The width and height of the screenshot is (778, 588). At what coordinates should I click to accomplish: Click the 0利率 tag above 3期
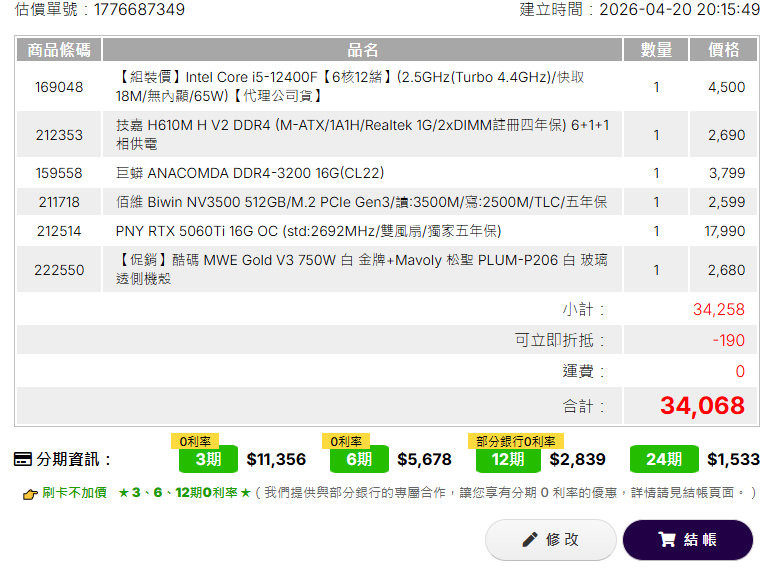pyautogui.click(x=195, y=441)
